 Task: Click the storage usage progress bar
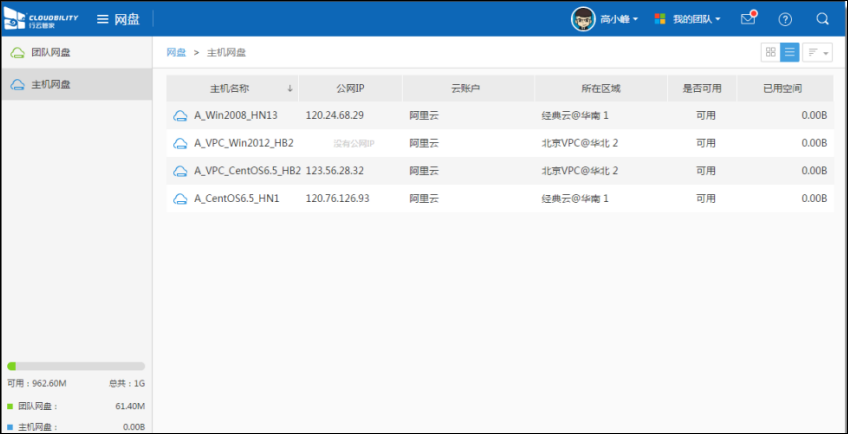click(x=76, y=366)
